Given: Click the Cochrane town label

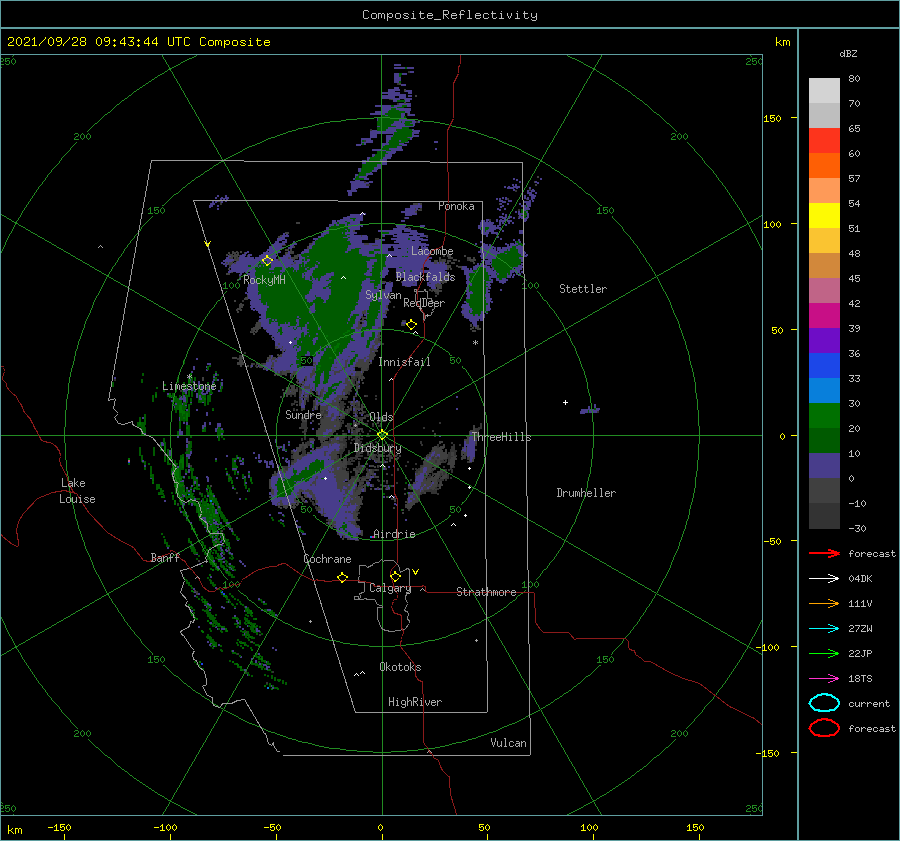Looking at the screenshot, I should click(327, 559).
